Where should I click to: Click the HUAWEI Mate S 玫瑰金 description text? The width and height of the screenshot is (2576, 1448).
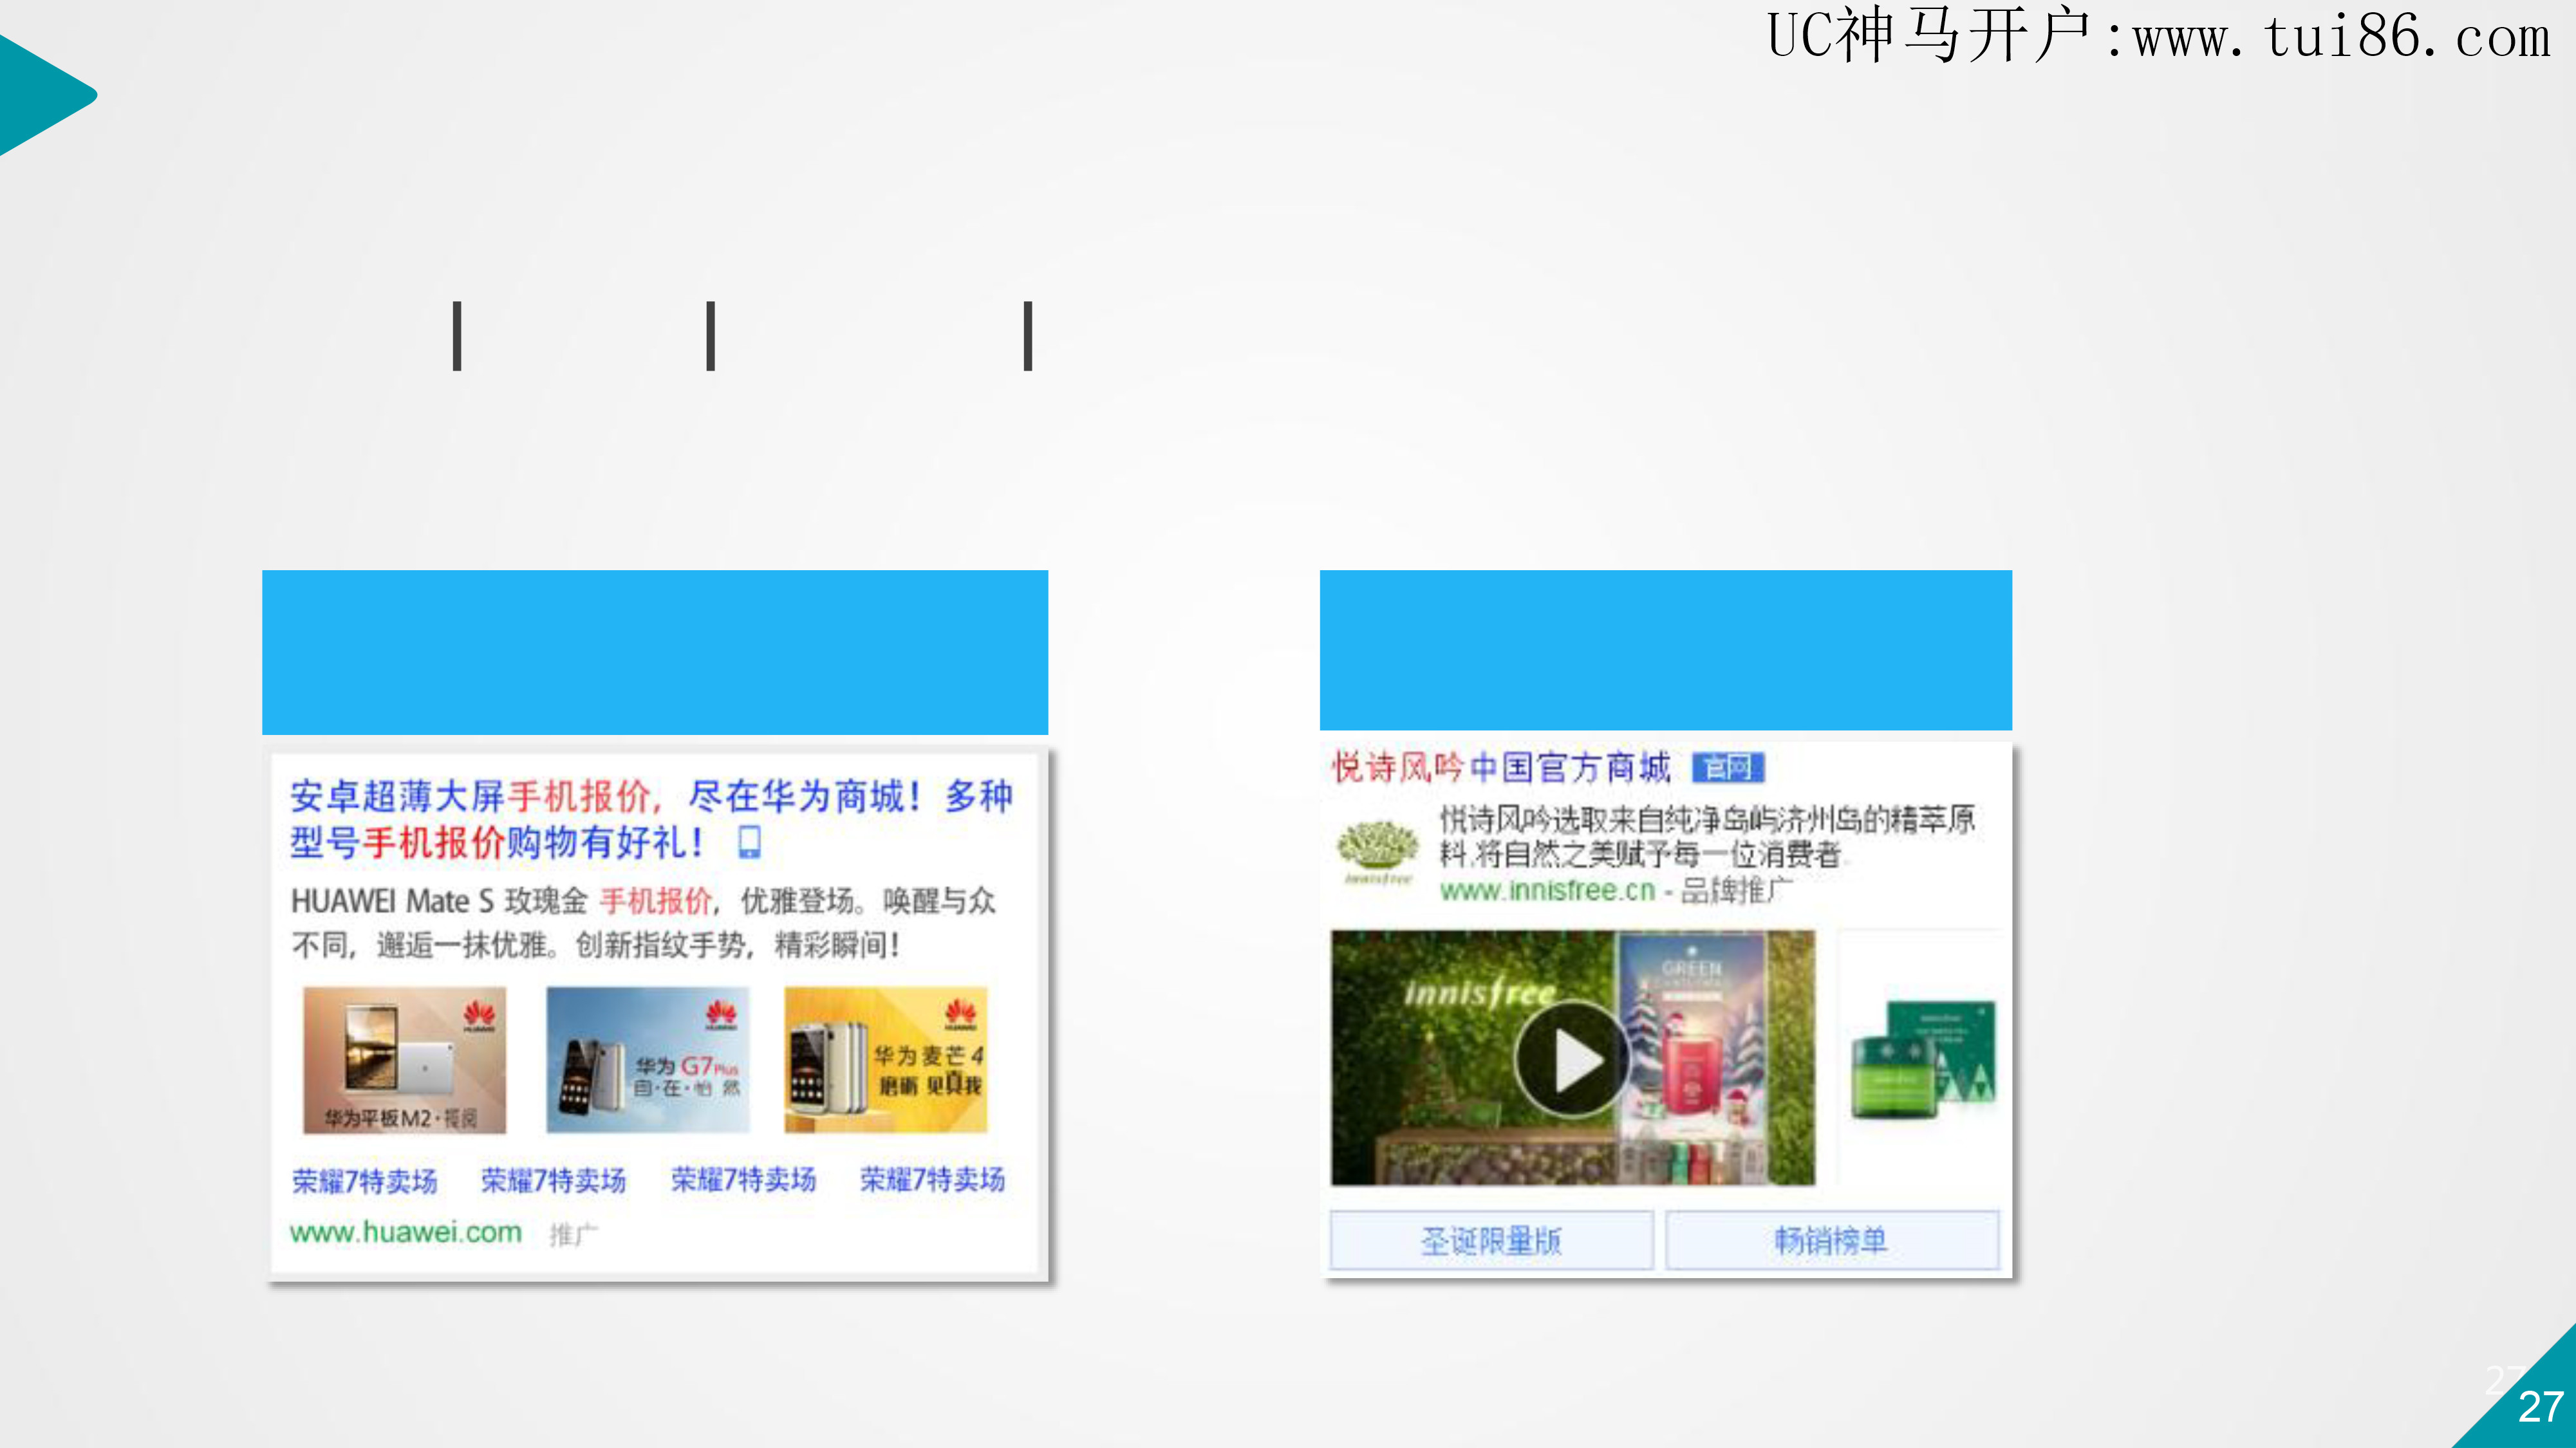point(643,922)
